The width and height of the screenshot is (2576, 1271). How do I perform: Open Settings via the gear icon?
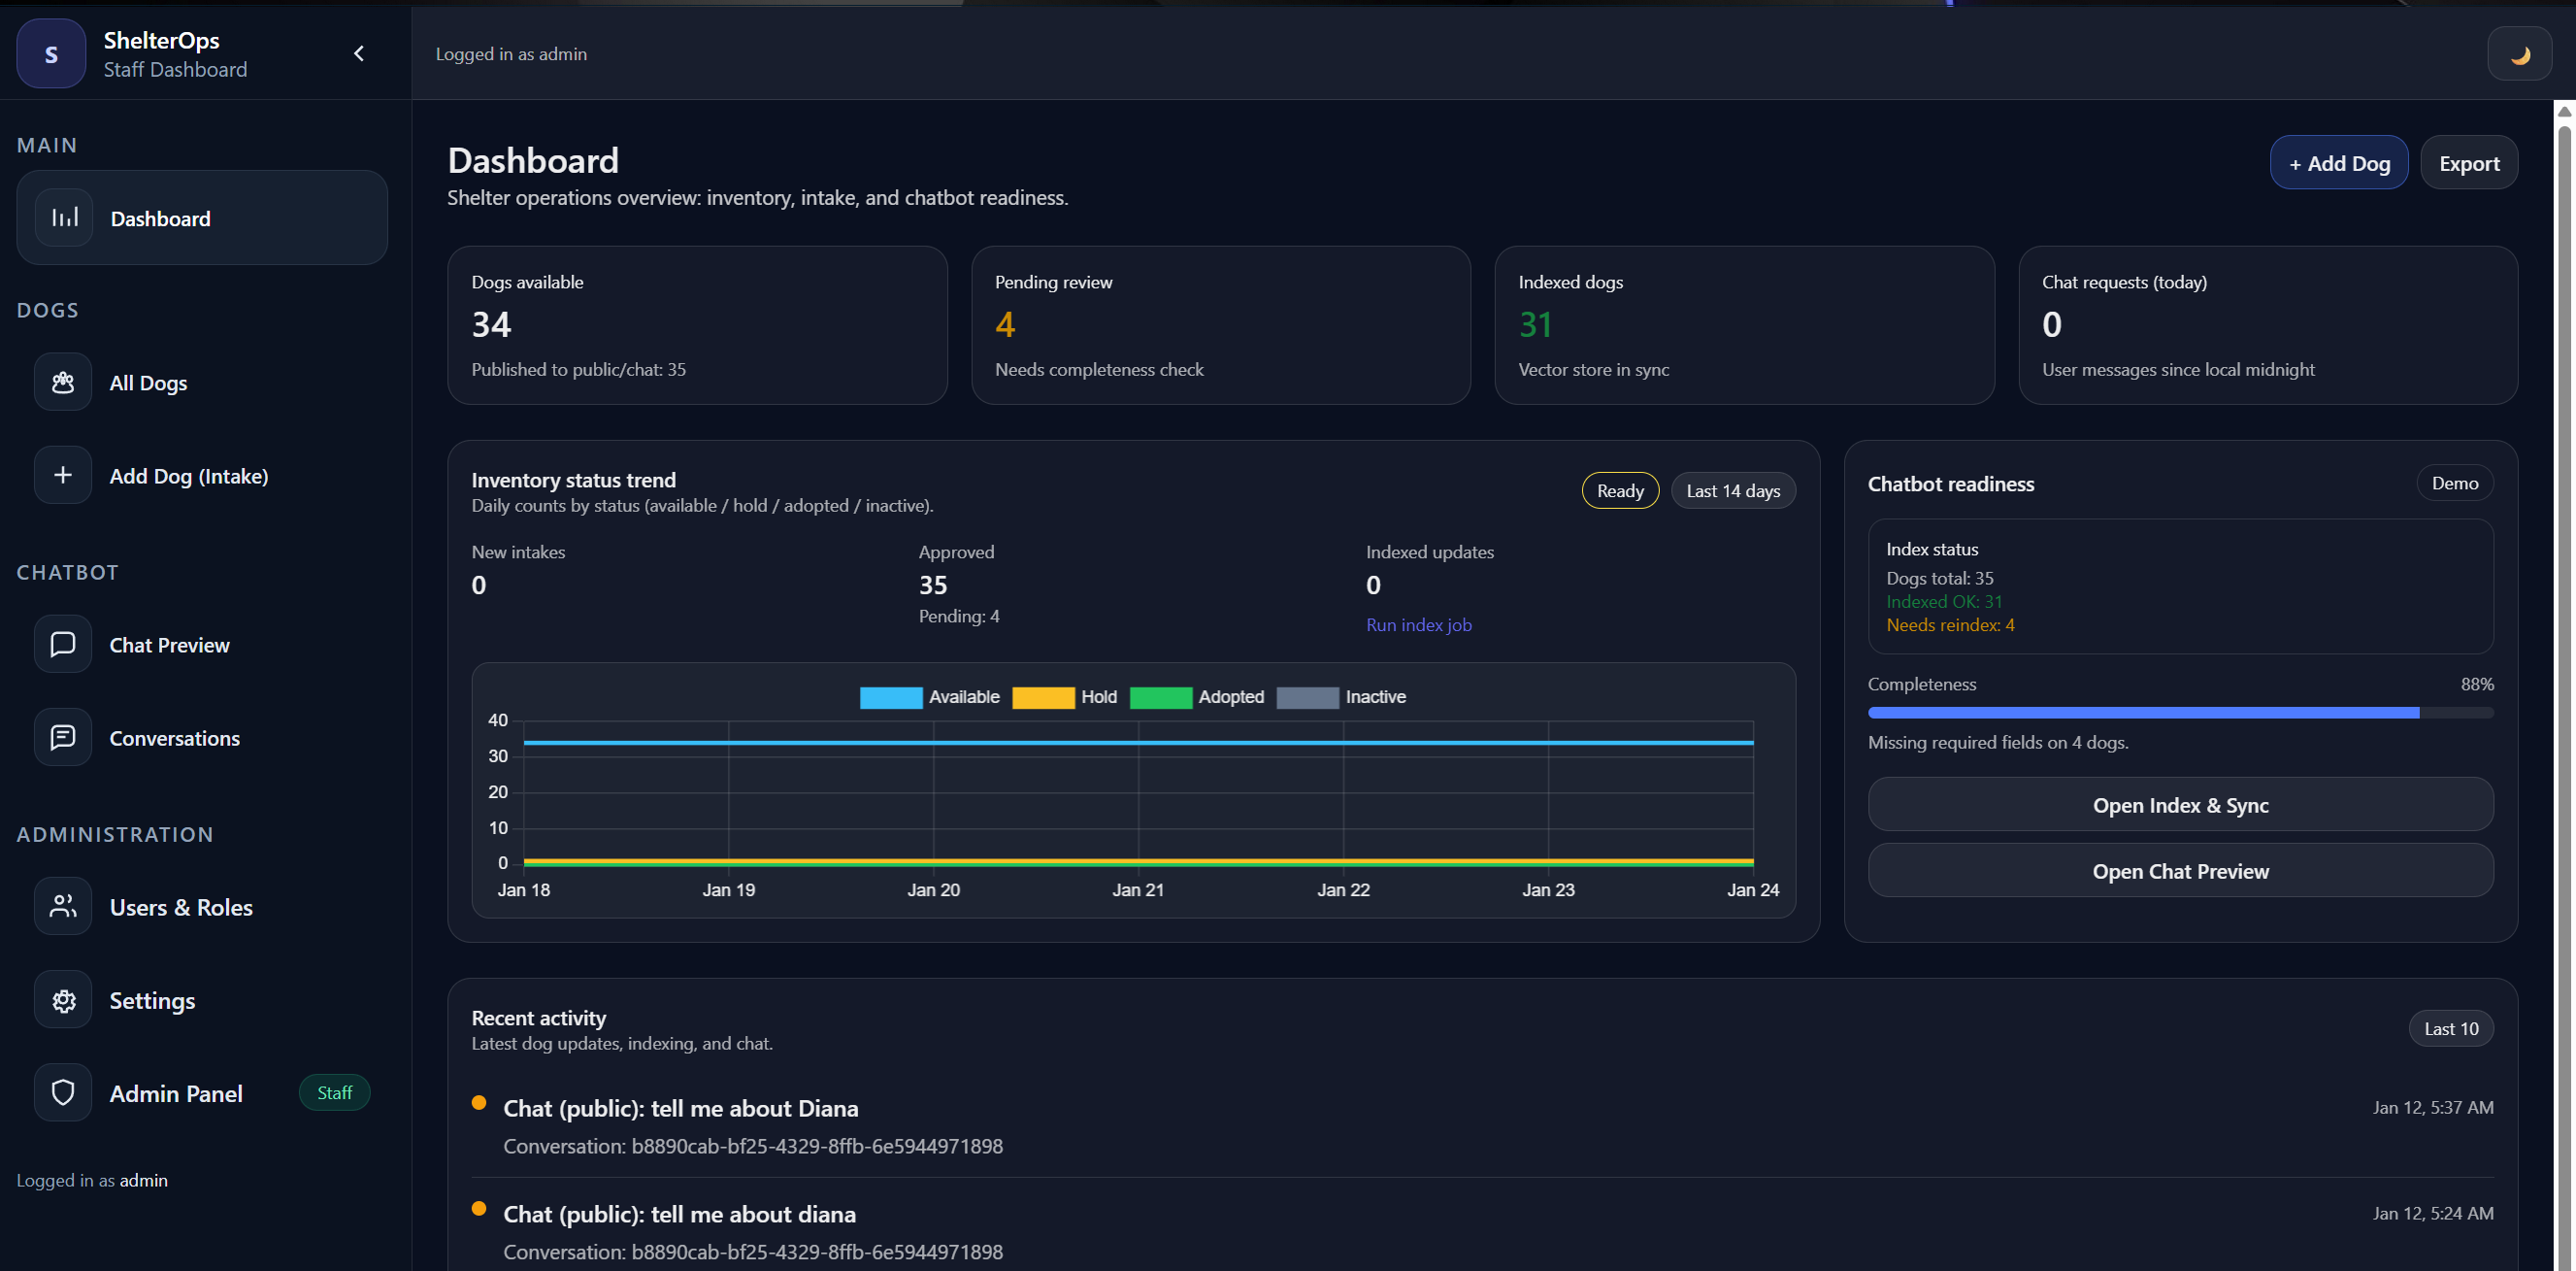click(x=62, y=999)
